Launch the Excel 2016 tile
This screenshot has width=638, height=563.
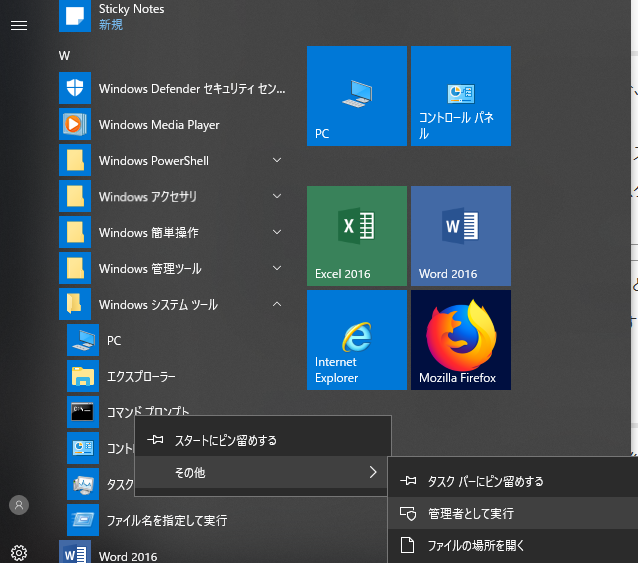click(357, 236)
